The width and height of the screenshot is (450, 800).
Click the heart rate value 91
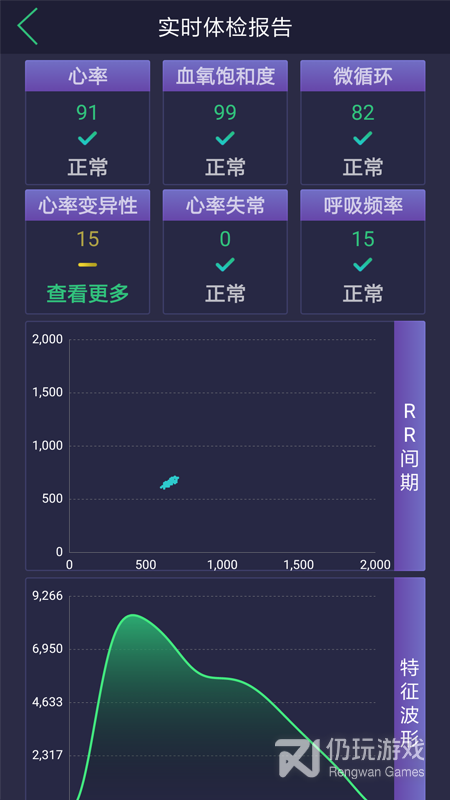tap(87, 113)
